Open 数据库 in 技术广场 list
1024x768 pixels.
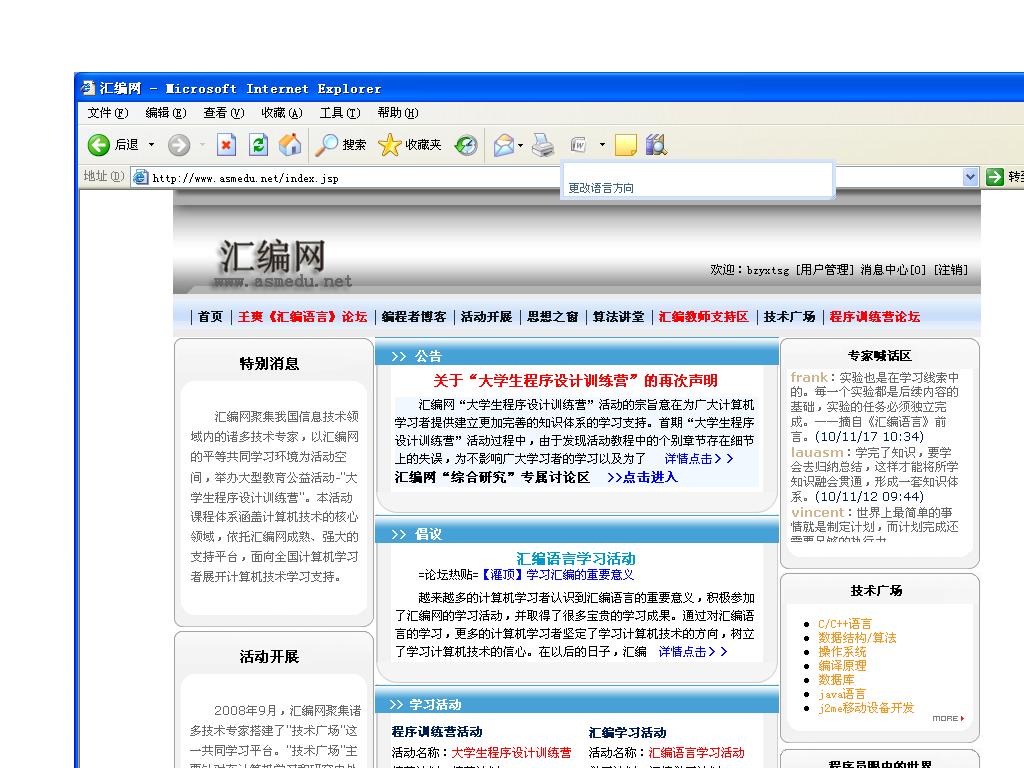pyautogui.click(x=836, y=680)
